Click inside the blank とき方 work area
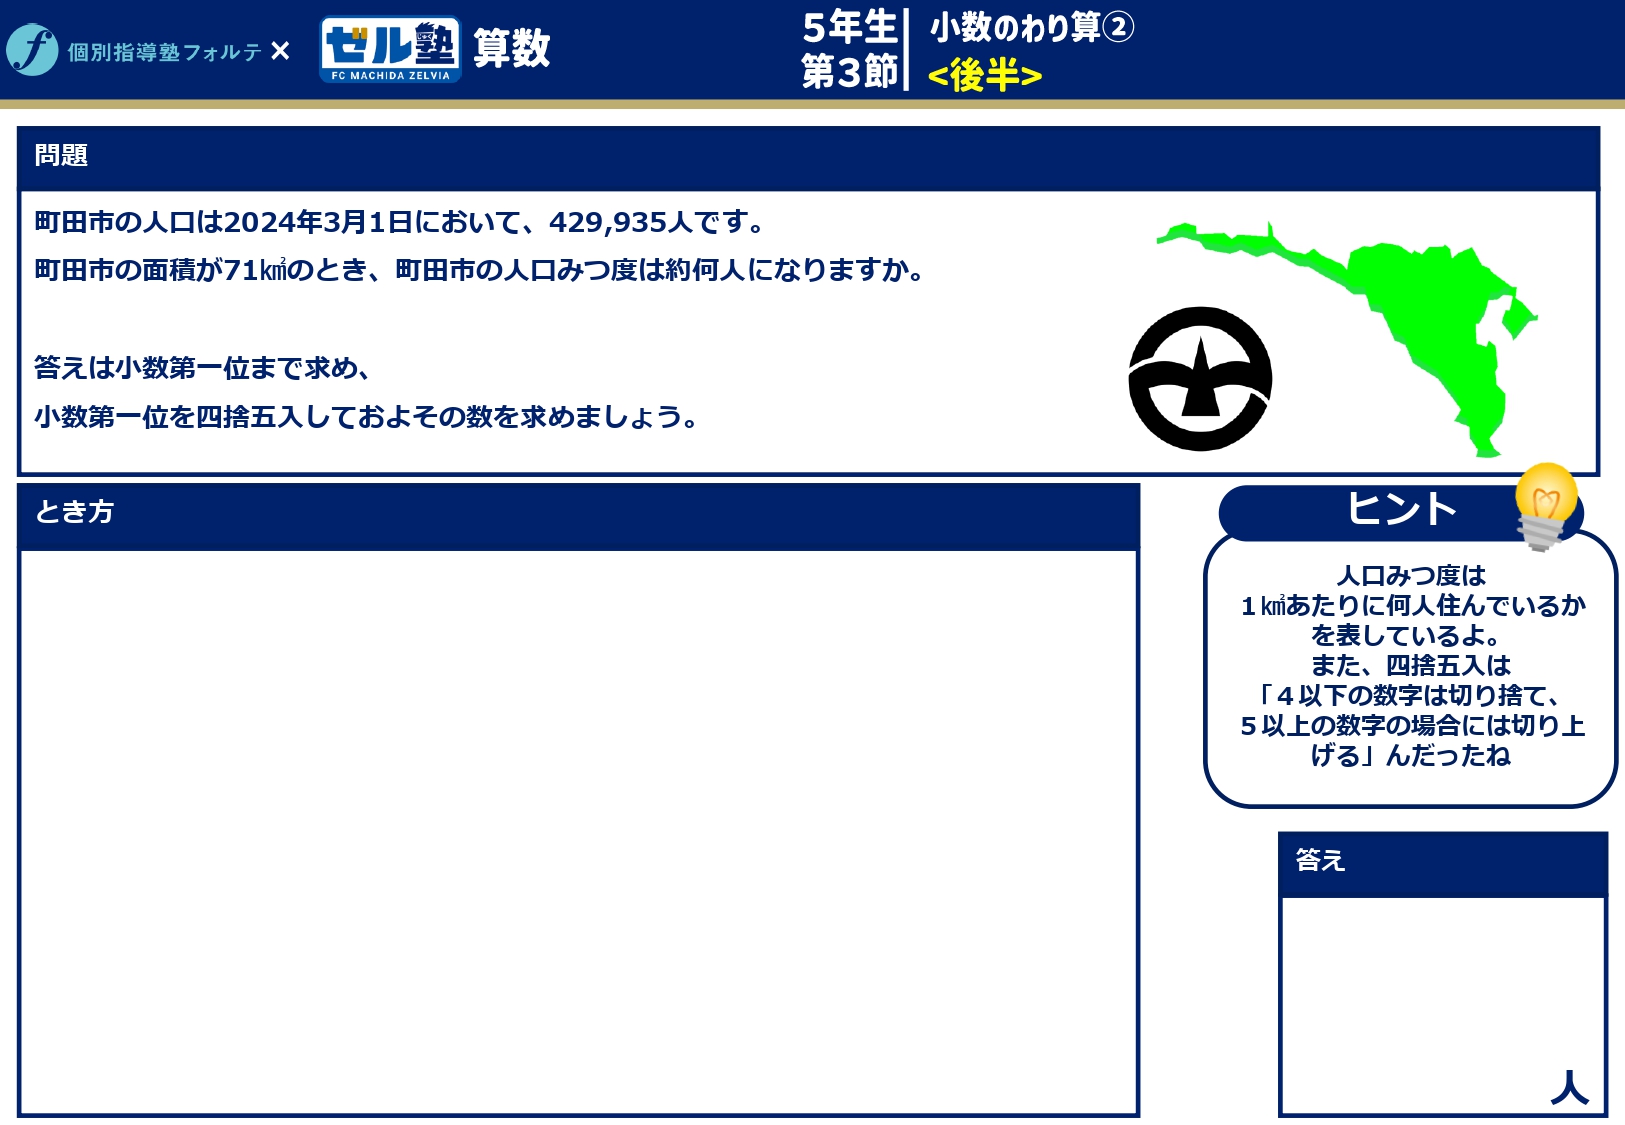The image size is (1625, 1125). tap(578, 830)
